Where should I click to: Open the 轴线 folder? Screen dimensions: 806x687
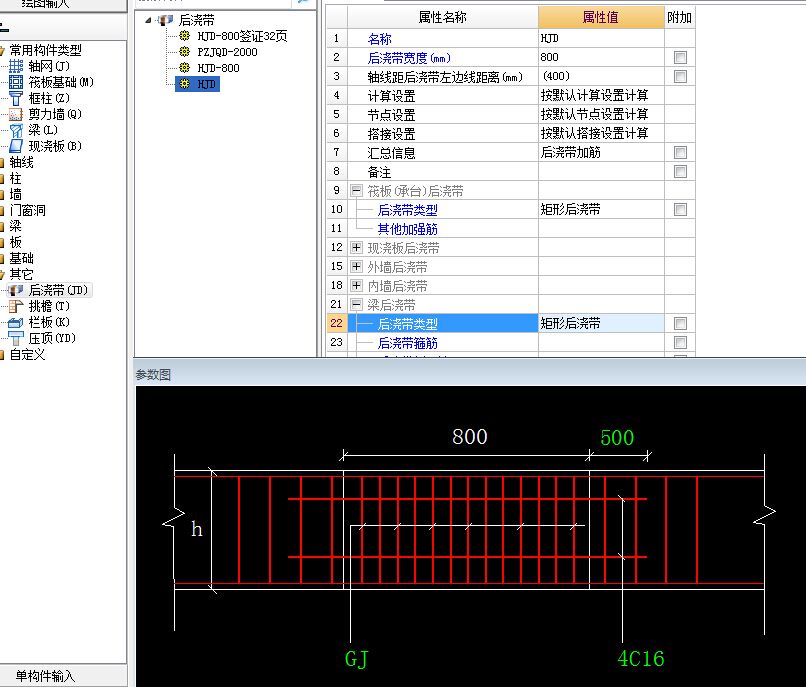(x=21, y=162)
